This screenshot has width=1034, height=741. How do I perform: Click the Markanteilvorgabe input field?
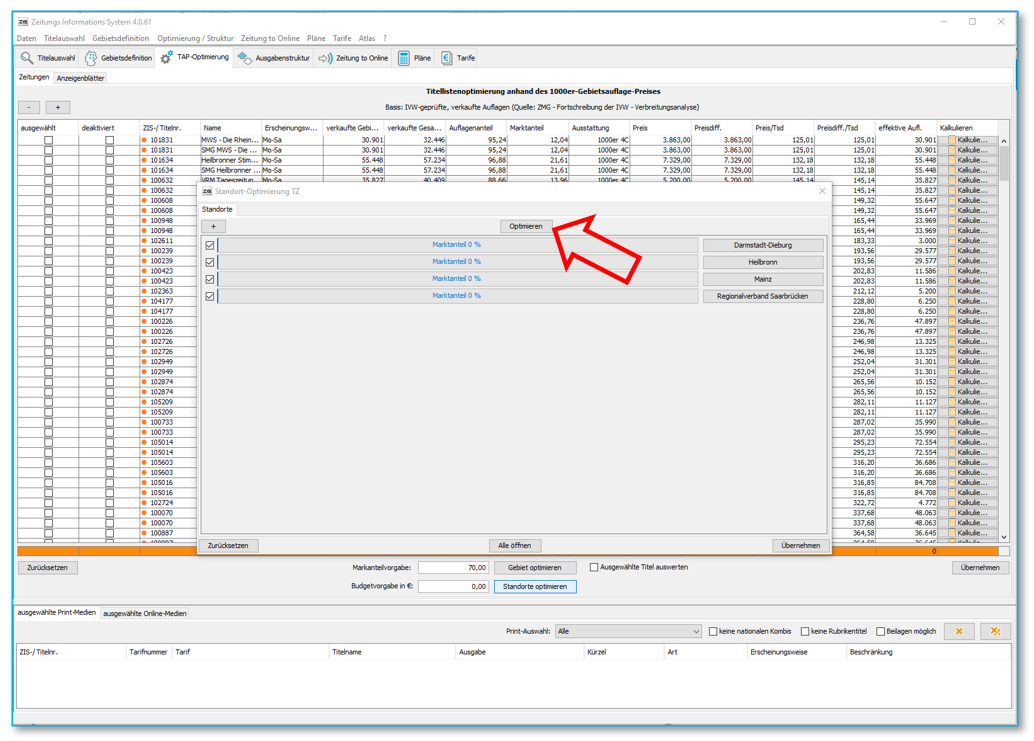pos(453,567)
